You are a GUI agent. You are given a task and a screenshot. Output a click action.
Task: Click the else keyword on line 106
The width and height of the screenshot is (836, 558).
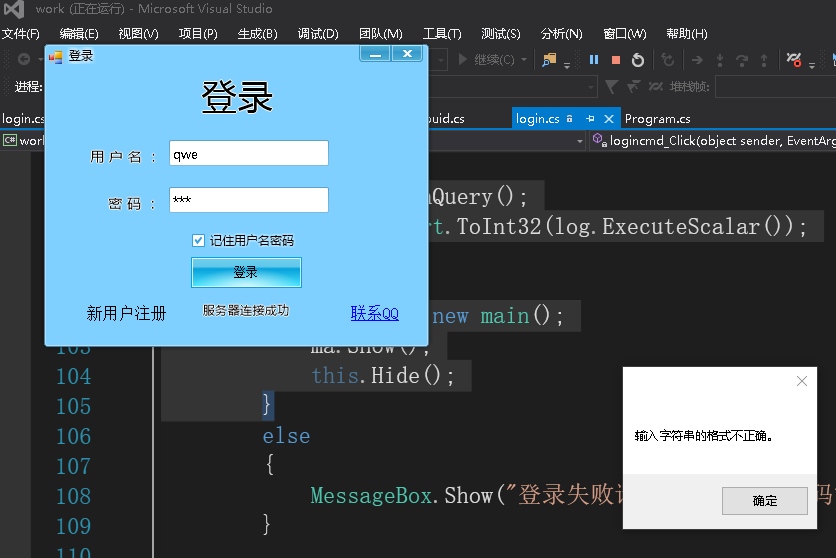(286, 436)
